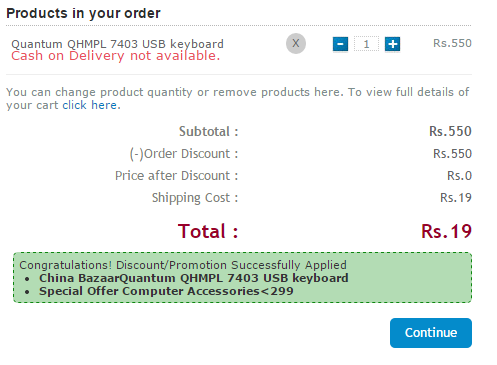The image size is (497, 365).
Task: Click the blue Continue button
Action: pyautogui.click(x=431, y=333)
